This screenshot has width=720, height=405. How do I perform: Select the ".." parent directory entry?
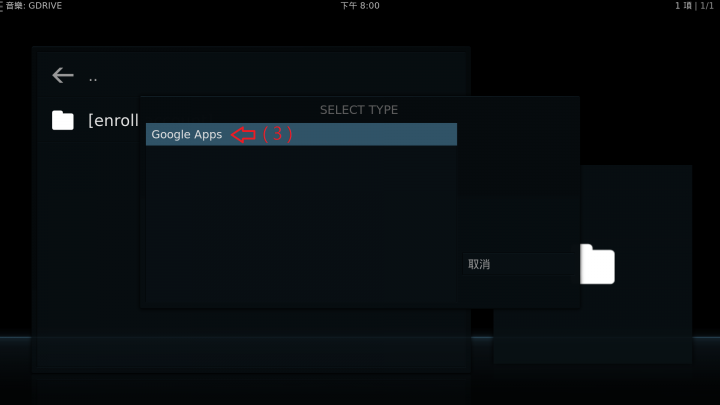93,78
